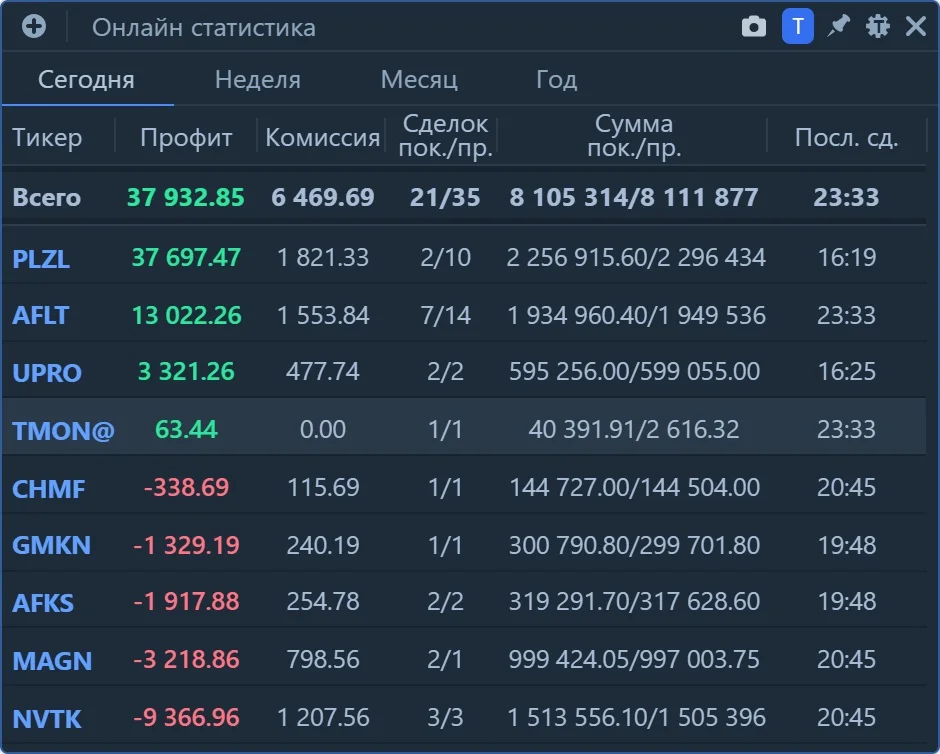
Task: Click AFKS sum 319 291.70/317 628.60
Action: coord(634,601)
